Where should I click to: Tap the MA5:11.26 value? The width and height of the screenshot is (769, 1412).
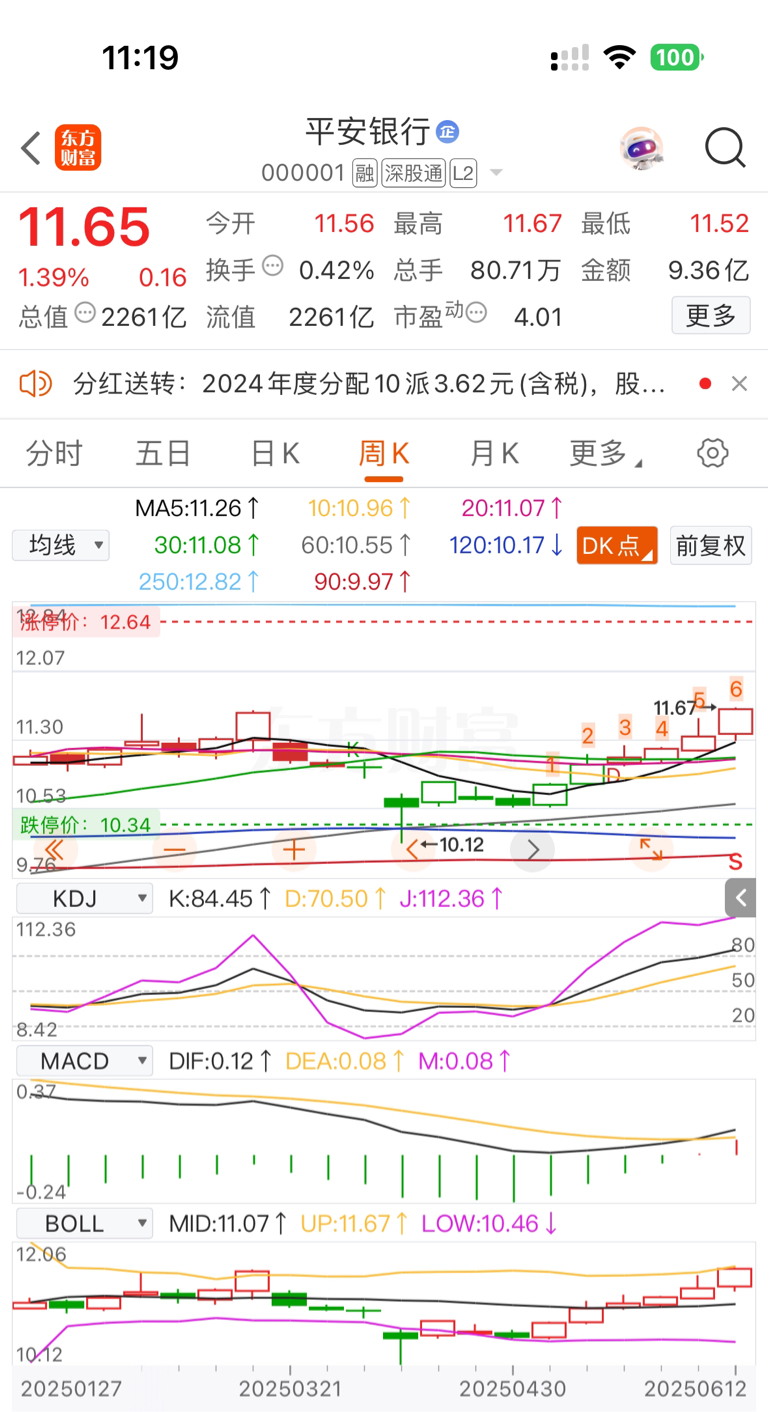click(x=198, y=508)
